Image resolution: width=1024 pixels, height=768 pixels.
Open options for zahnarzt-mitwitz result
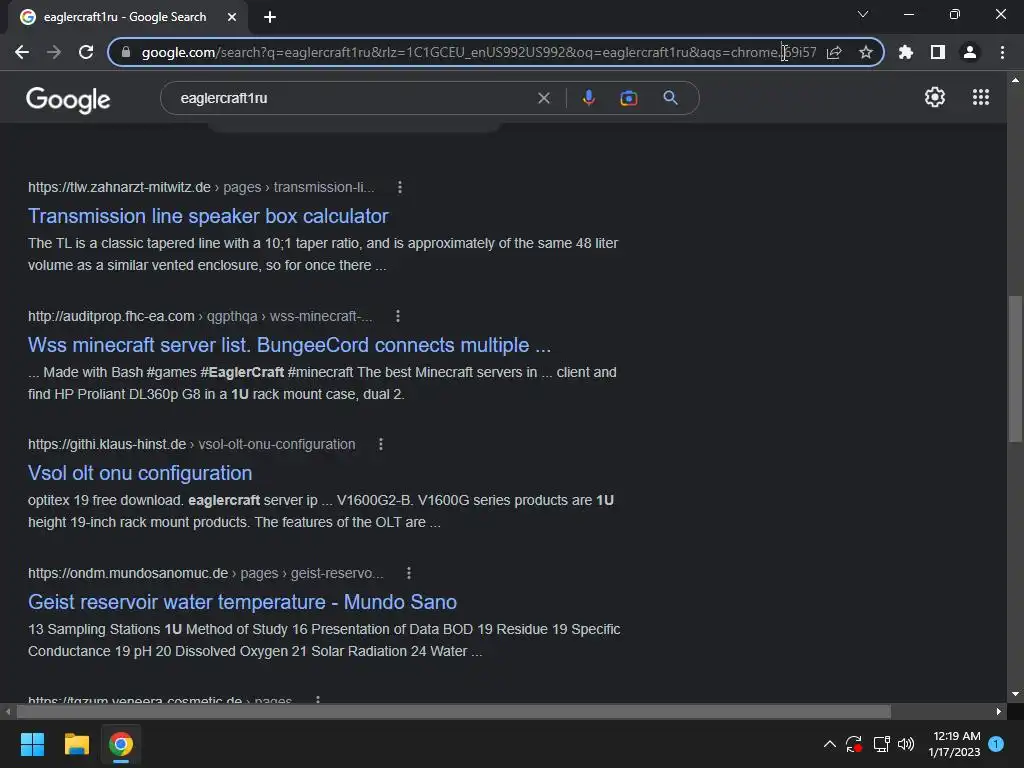point(400,187)
